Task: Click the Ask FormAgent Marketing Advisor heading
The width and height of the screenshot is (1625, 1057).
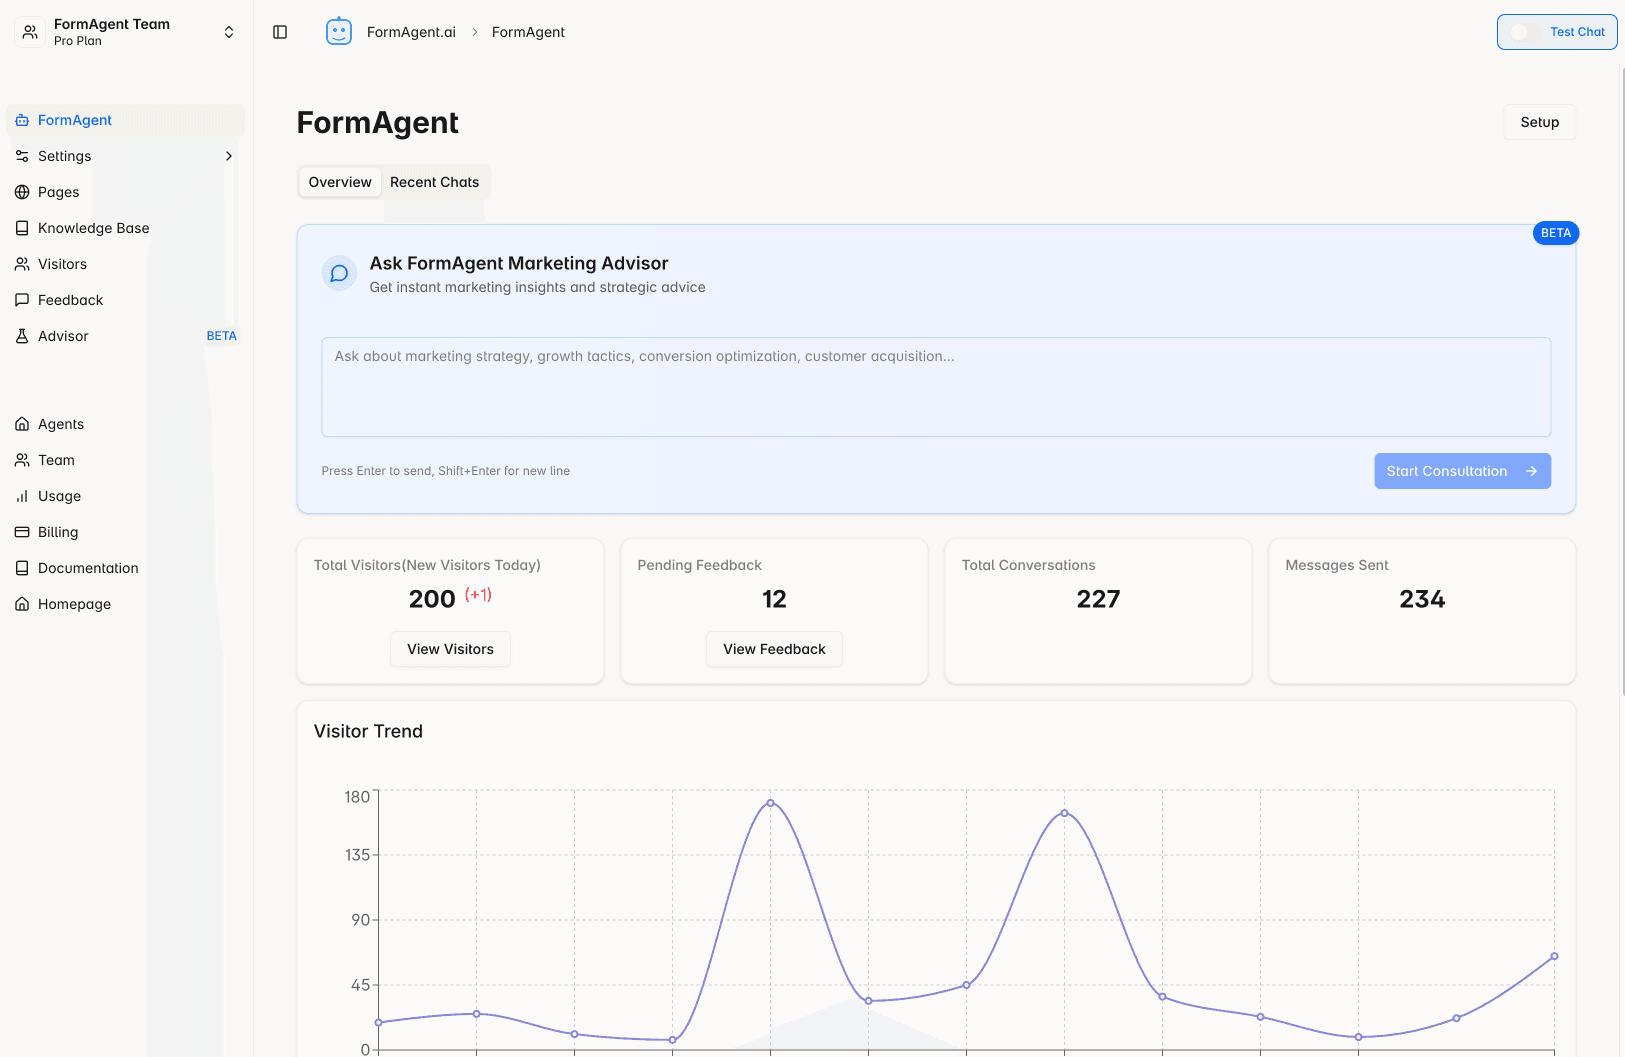Action: click(519, 263)
